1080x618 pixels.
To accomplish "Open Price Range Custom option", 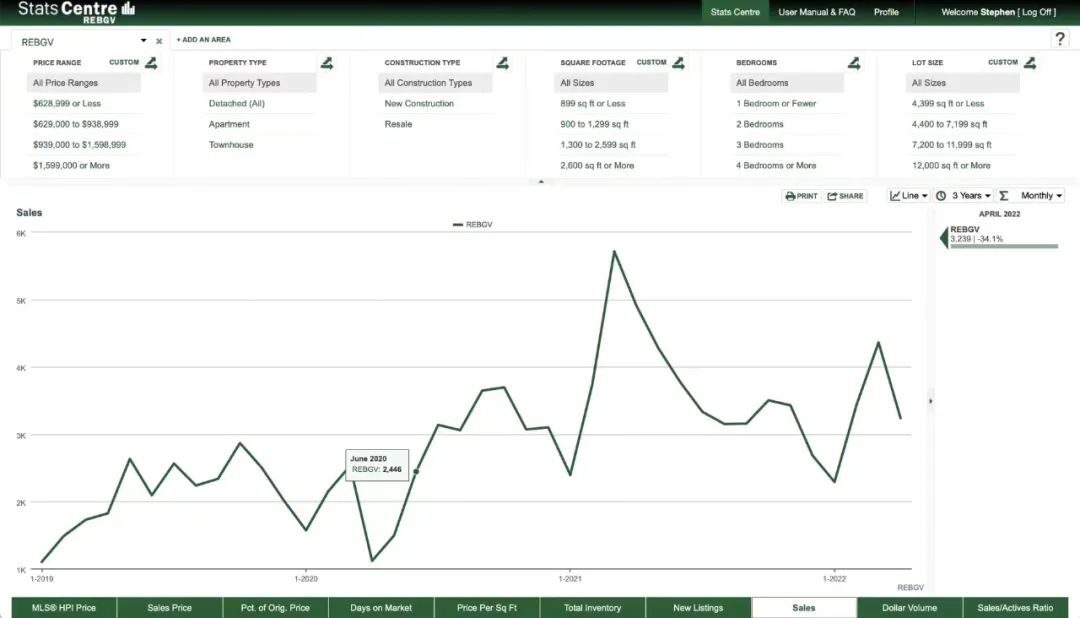I will (124, 63).
